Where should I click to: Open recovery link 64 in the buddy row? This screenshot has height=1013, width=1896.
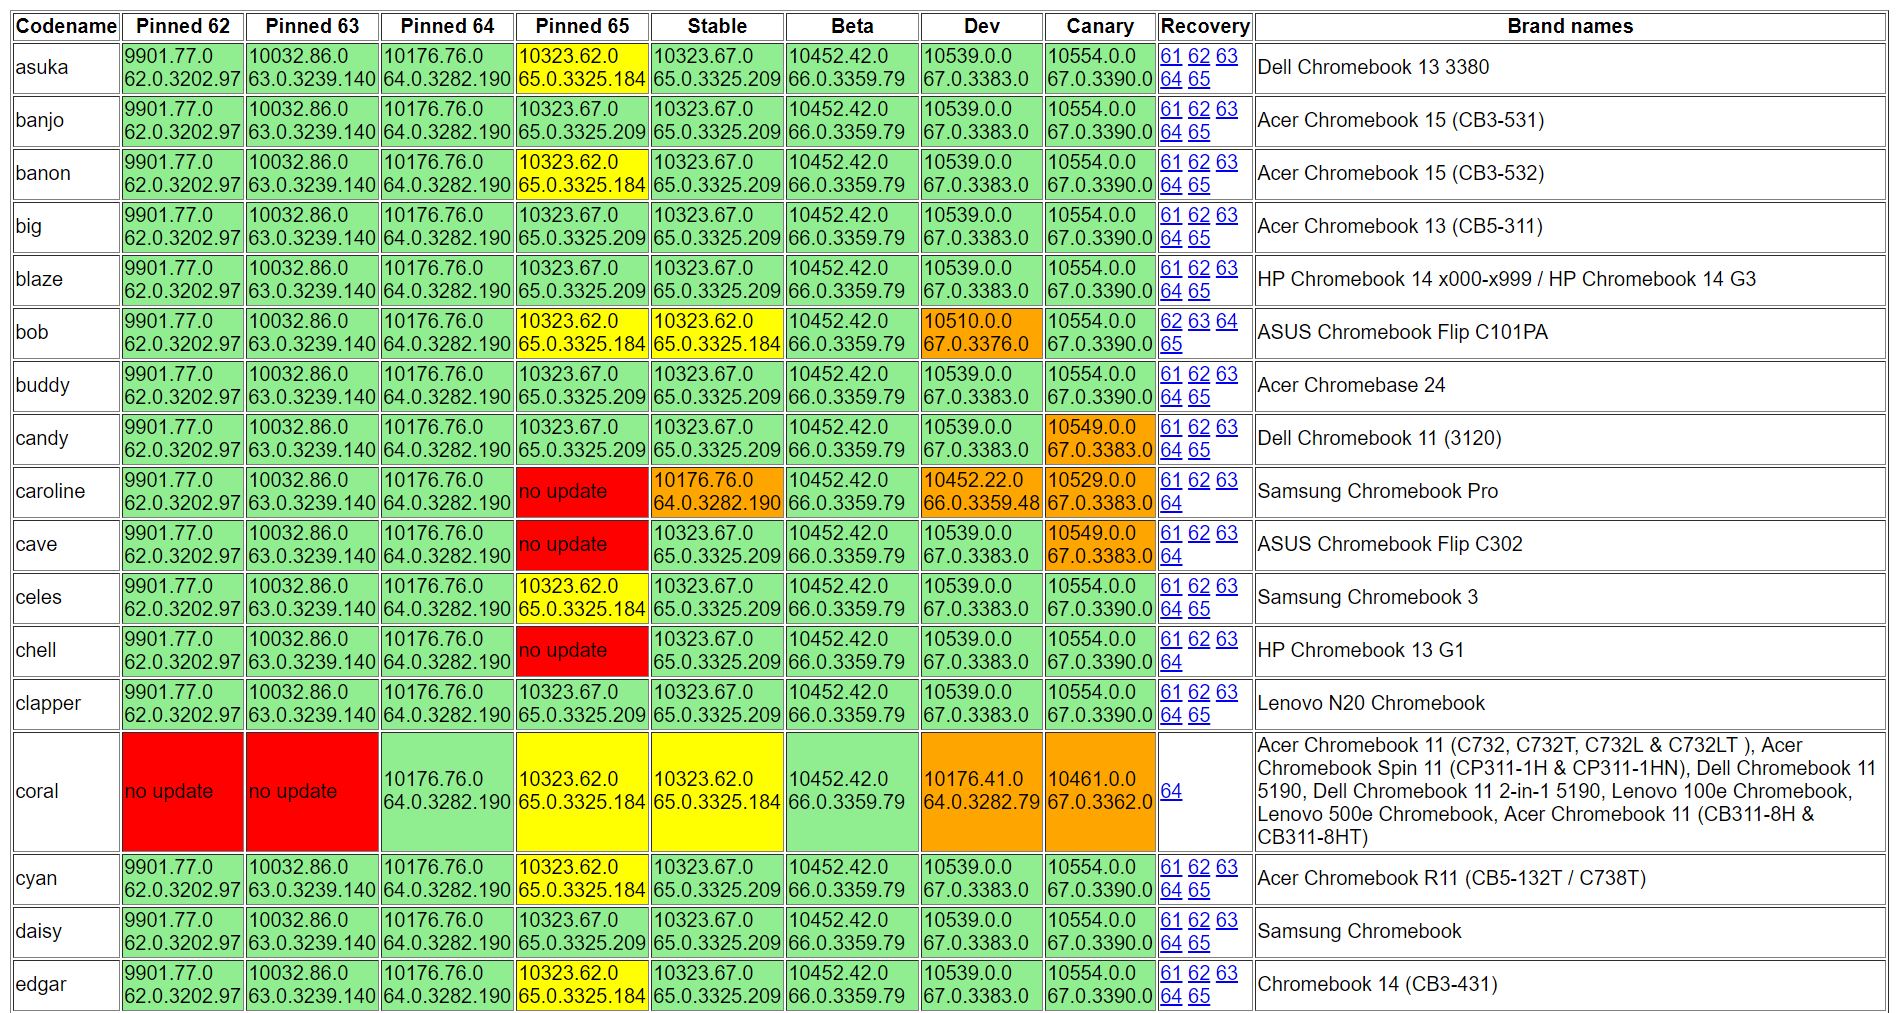click(1170, 397)
